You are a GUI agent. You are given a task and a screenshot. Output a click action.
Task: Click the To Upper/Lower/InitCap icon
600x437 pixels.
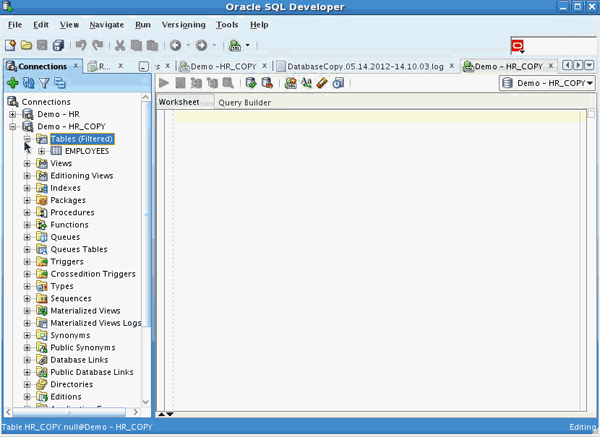click(x=307, y=83)
